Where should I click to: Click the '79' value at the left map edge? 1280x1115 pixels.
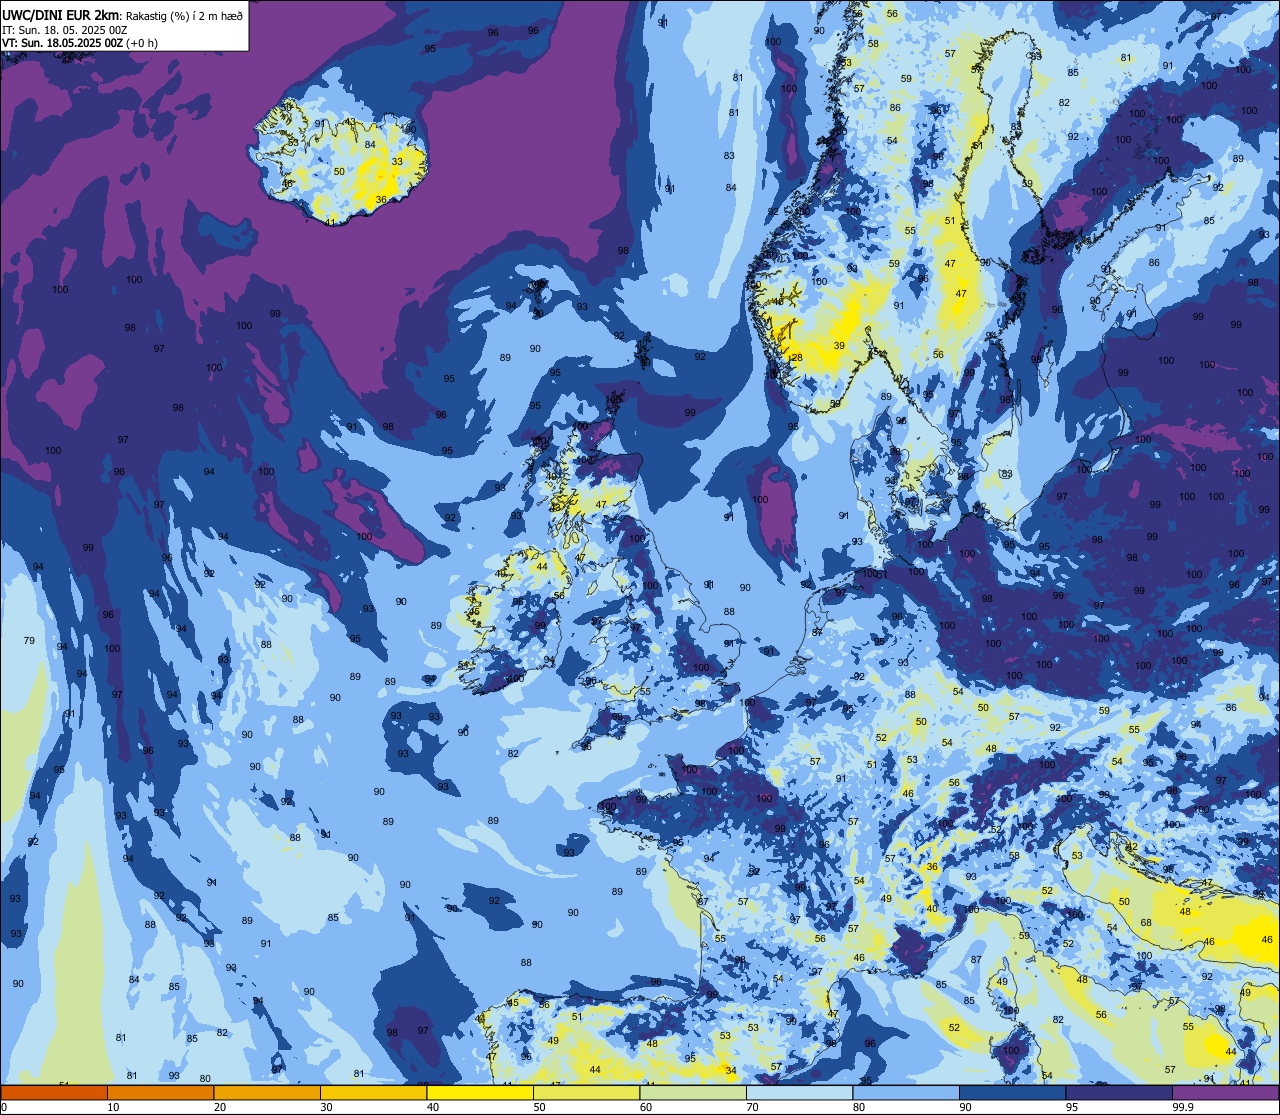(x=29, y=640)
